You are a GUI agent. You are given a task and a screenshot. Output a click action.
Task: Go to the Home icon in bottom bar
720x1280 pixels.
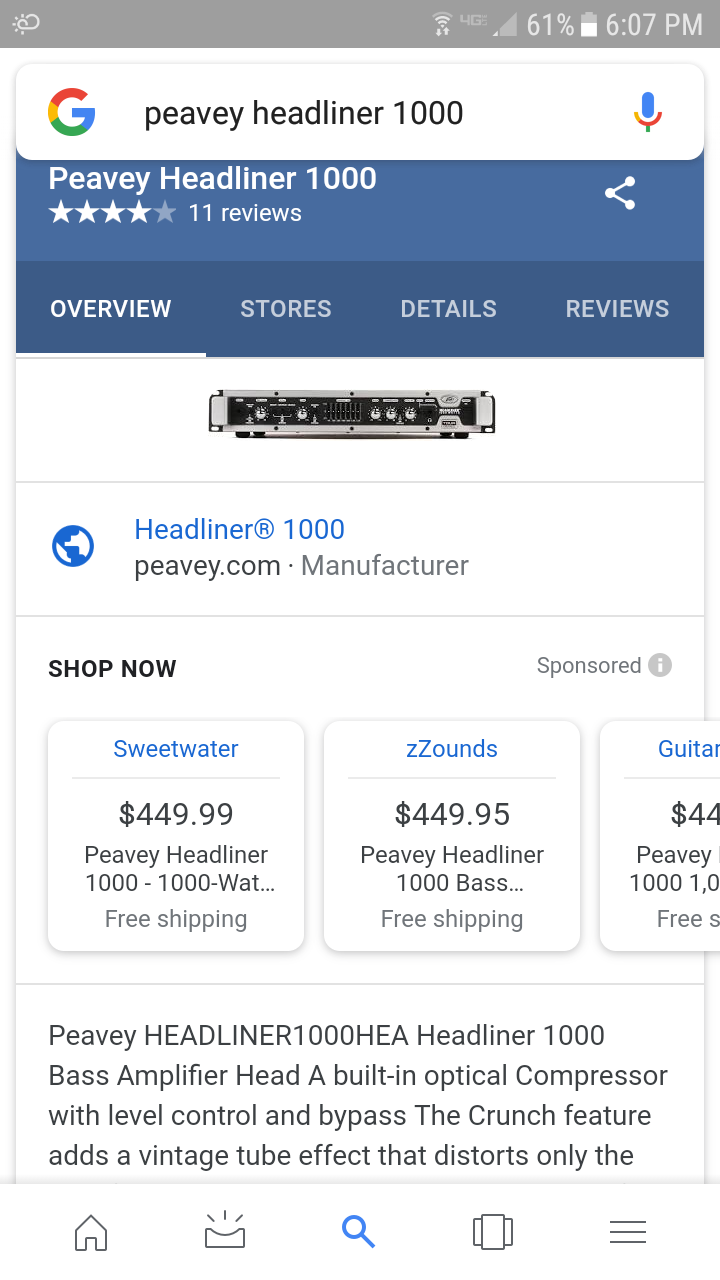click(91, 1231)
